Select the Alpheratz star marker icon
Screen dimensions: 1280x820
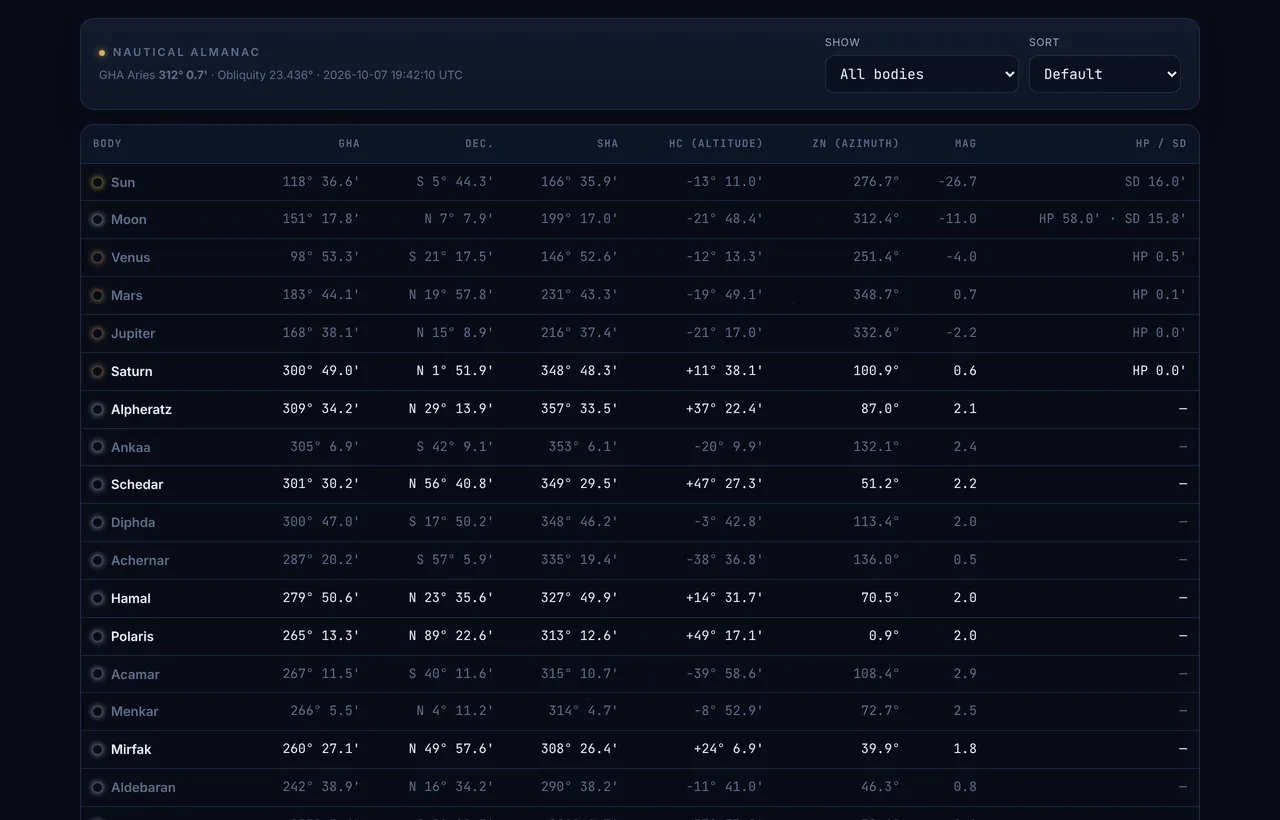coord(98,409)
